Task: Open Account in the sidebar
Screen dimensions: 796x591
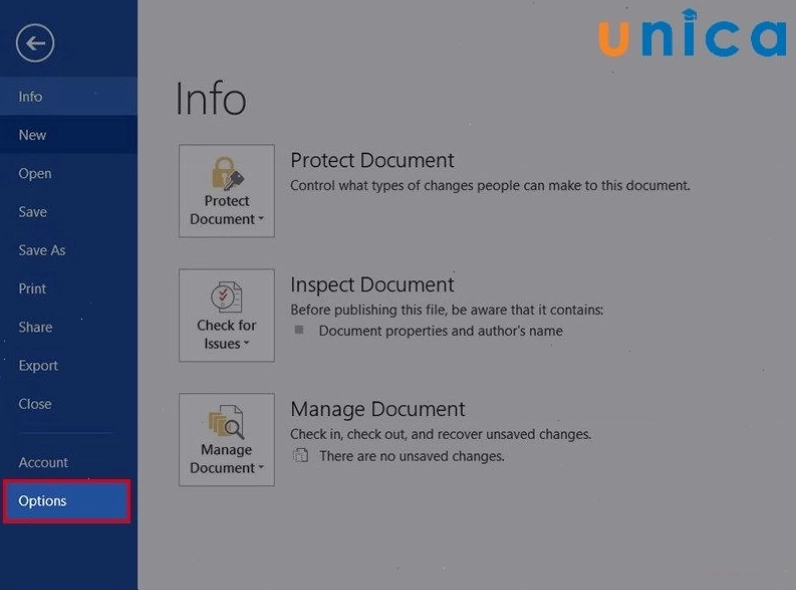Action: 69,463
